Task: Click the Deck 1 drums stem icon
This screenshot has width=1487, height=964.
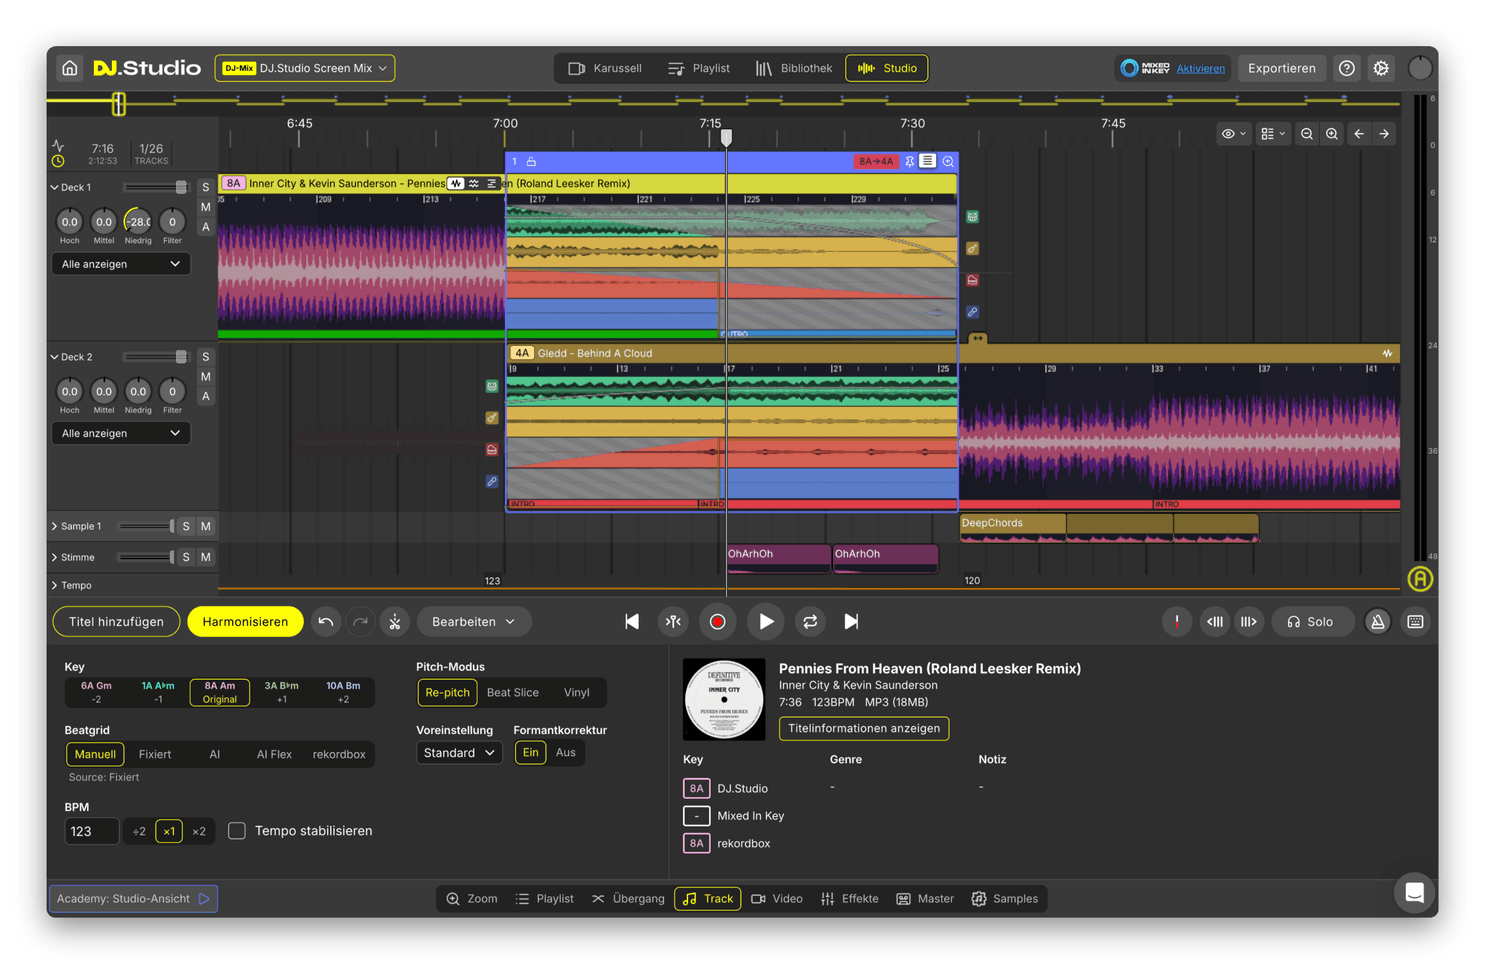Action: click(972, 217)
